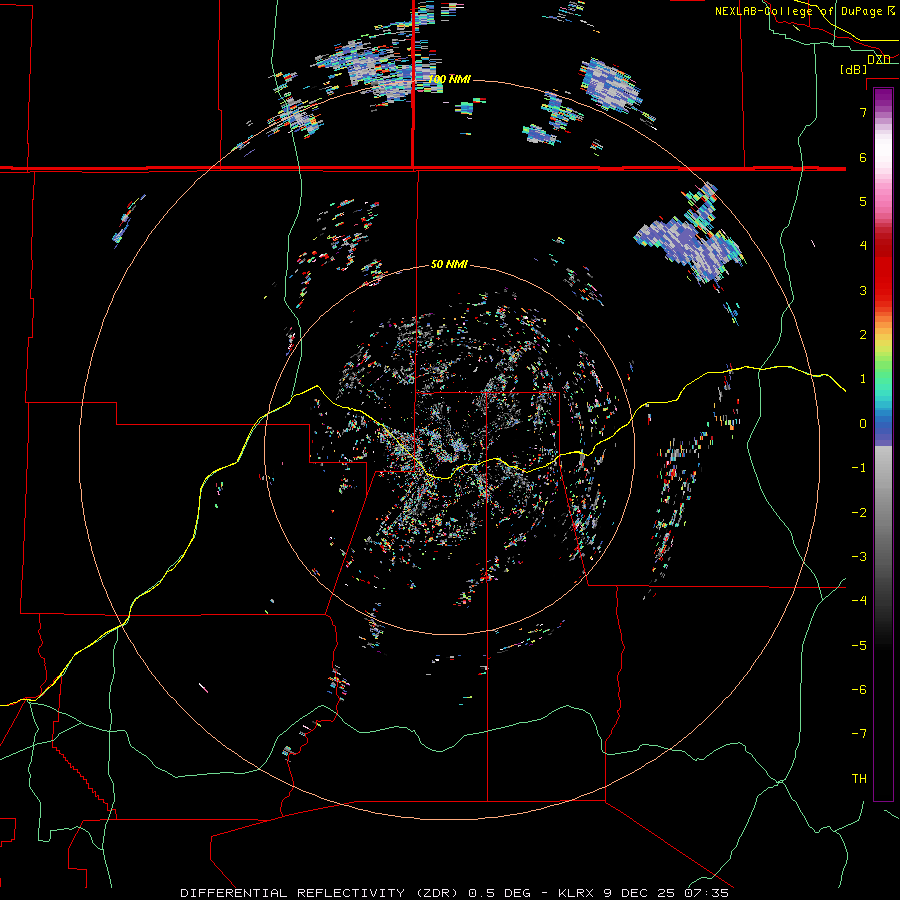This screenshot has height=900, width=900.
Task: Click the KLRX 9 DEC 25 07:35 timestamp
Action: [x=643, y=893]
